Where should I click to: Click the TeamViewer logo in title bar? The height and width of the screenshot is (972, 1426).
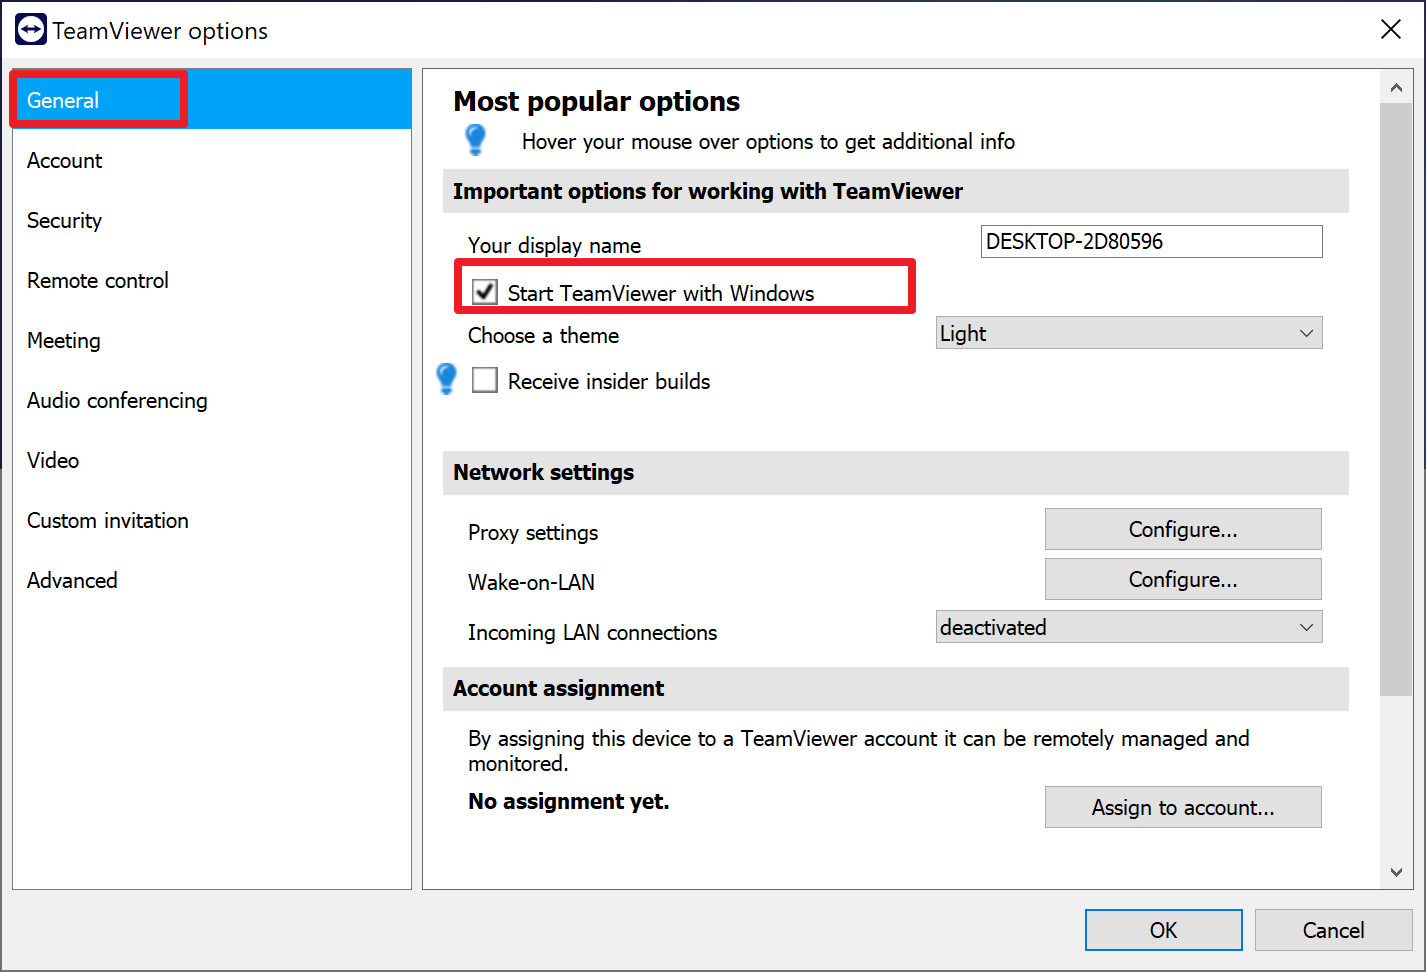[x=31, y=30]
